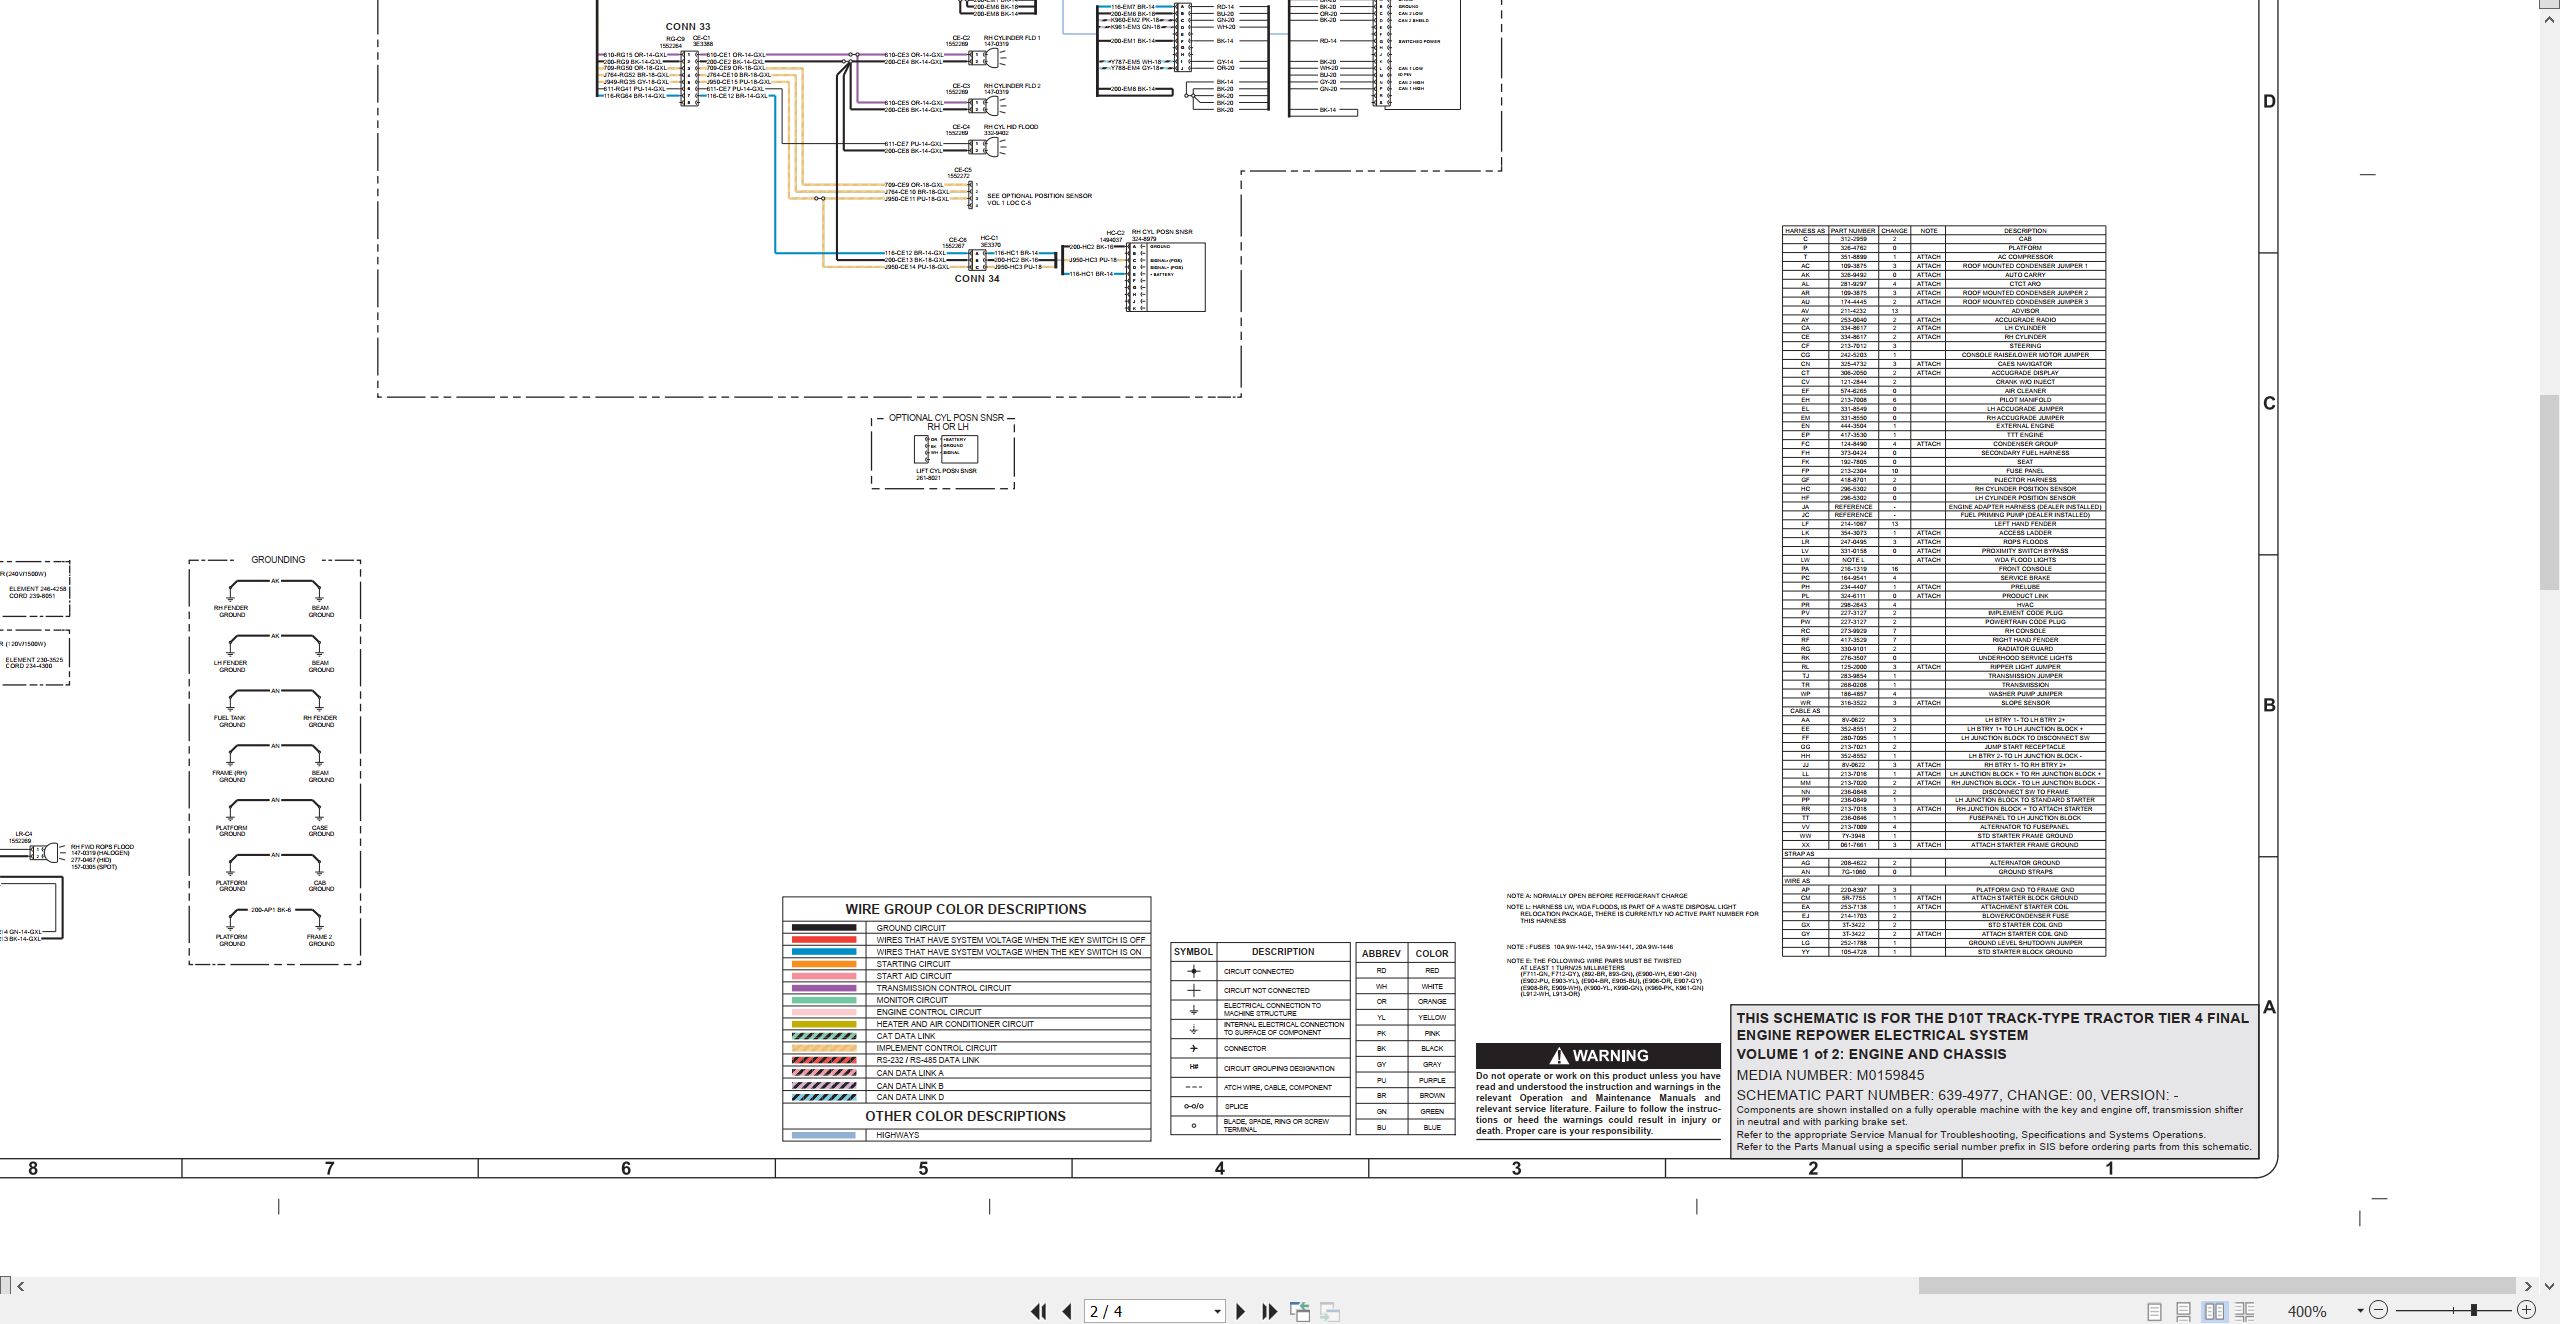Click the previous view icon
This screenshot has height=1324, width=2560.
(x=1300, y=1311)
